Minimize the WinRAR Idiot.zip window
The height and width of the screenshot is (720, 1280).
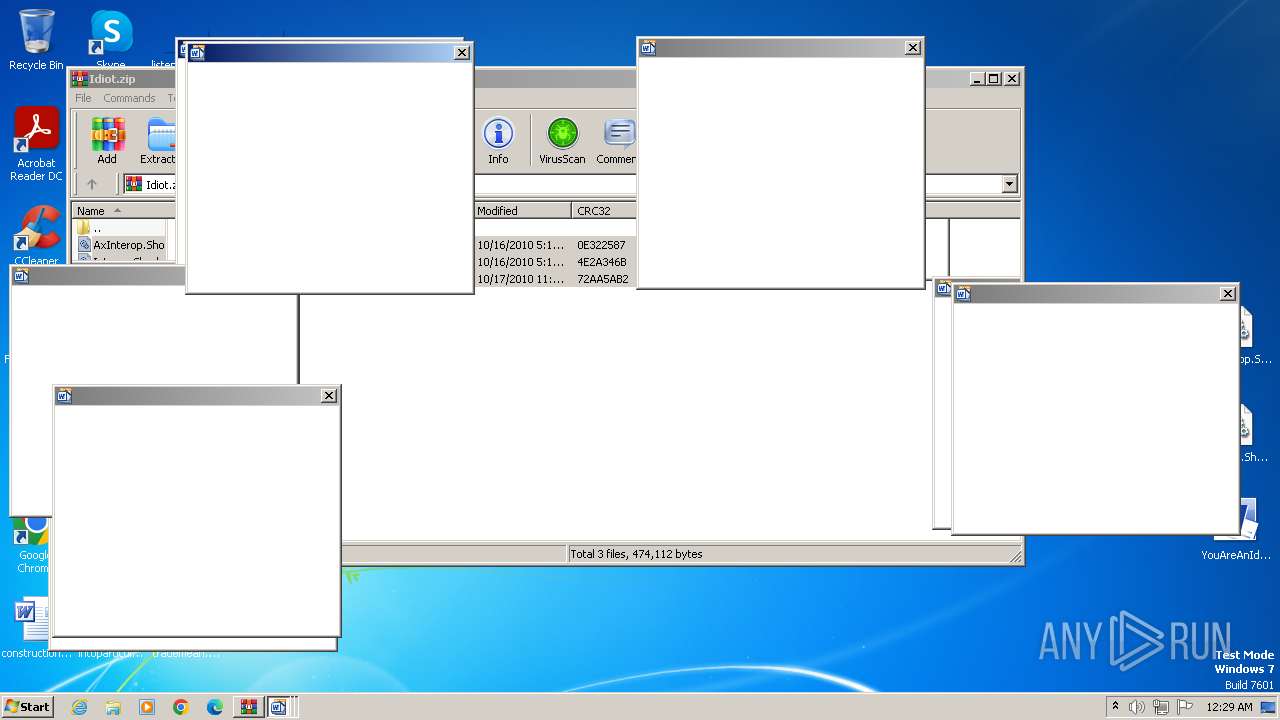pos(976,79)
